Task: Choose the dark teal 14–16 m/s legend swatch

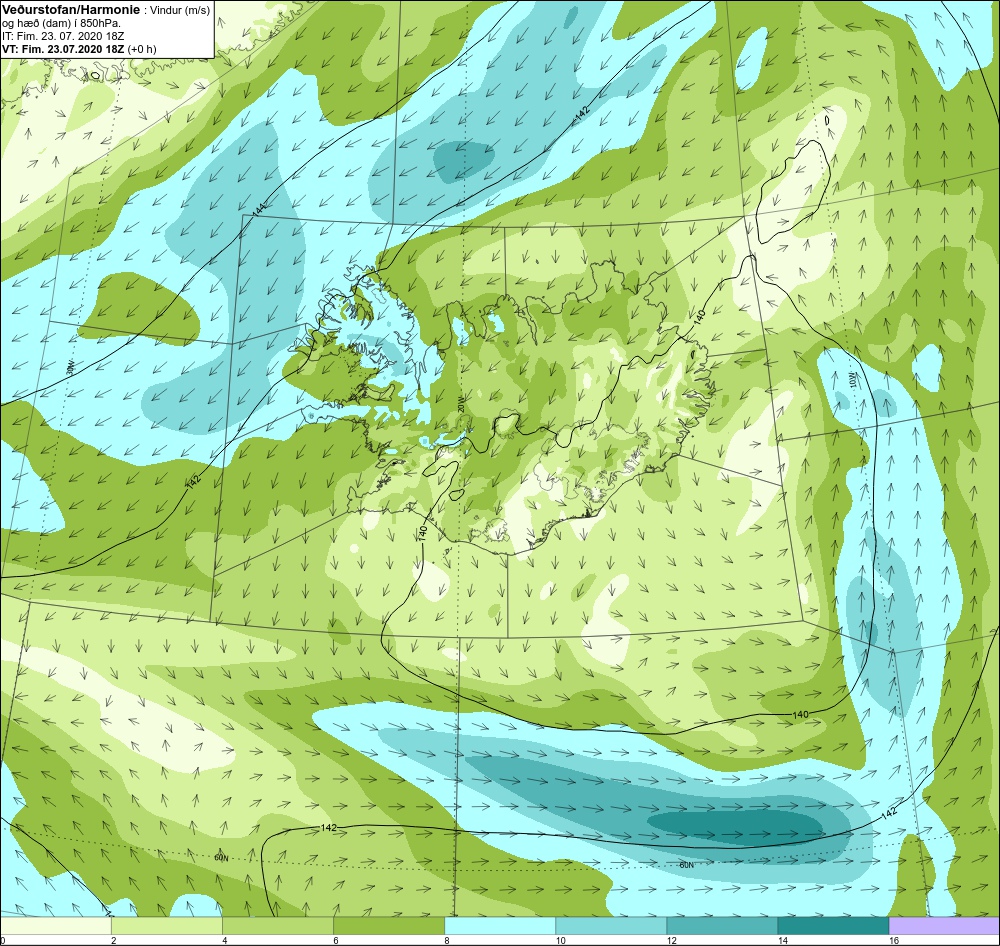Action: 833,925
